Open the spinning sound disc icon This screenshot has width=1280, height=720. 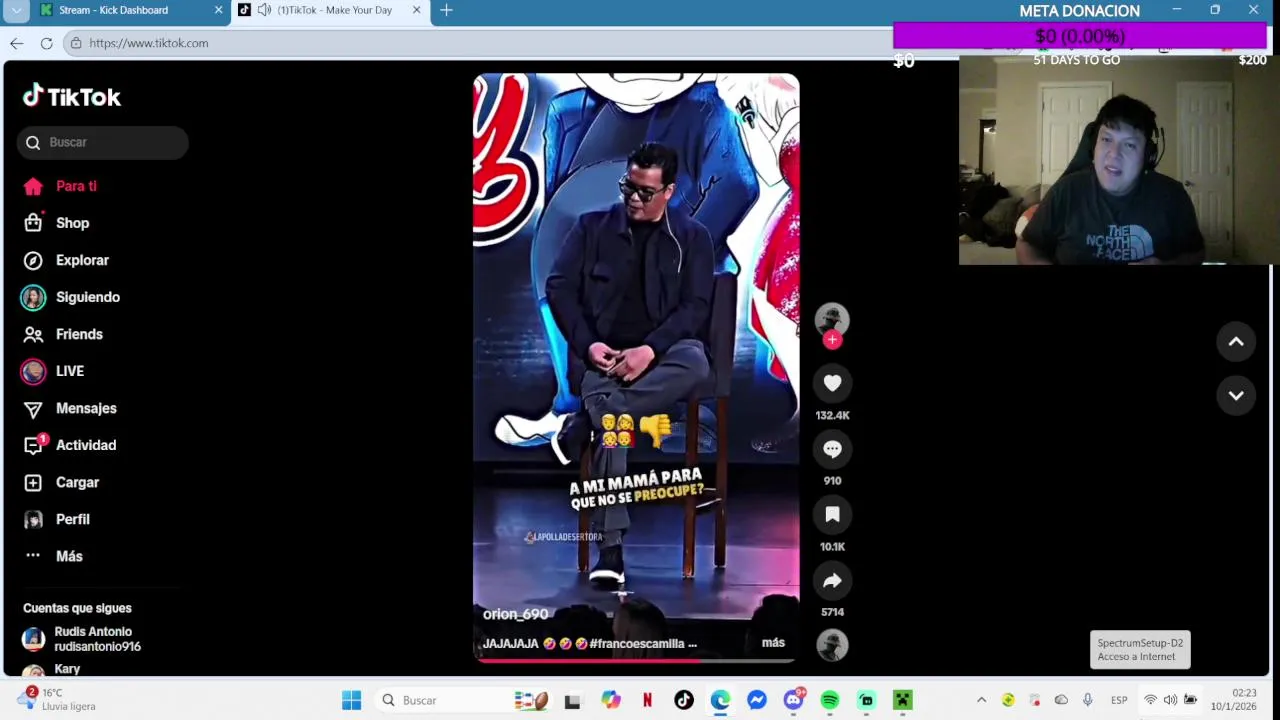point(832,645)
